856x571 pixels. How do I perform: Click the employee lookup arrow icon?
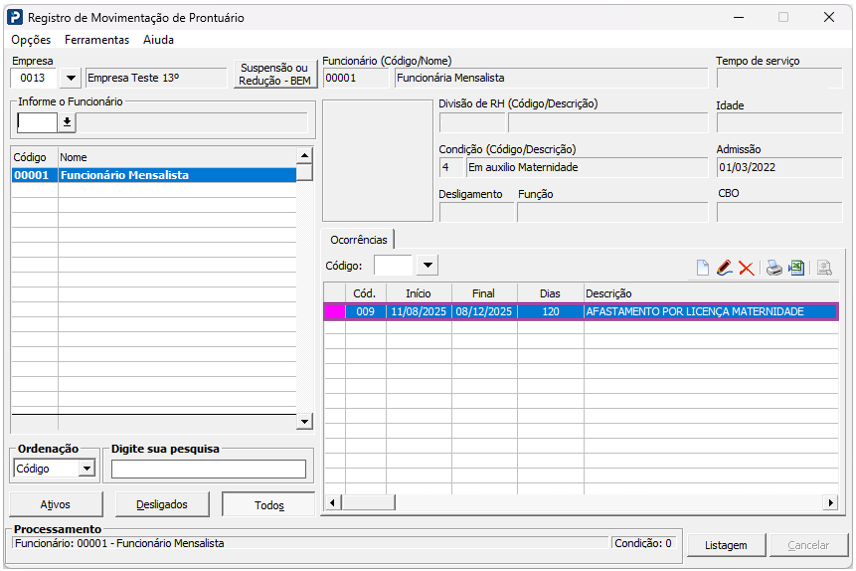[67, 122]
